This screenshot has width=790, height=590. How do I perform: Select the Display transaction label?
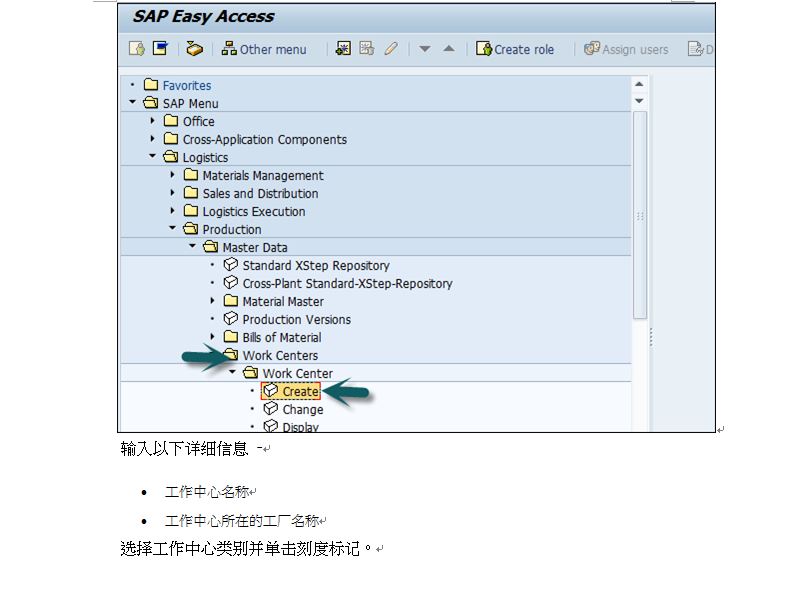(301, 427)
